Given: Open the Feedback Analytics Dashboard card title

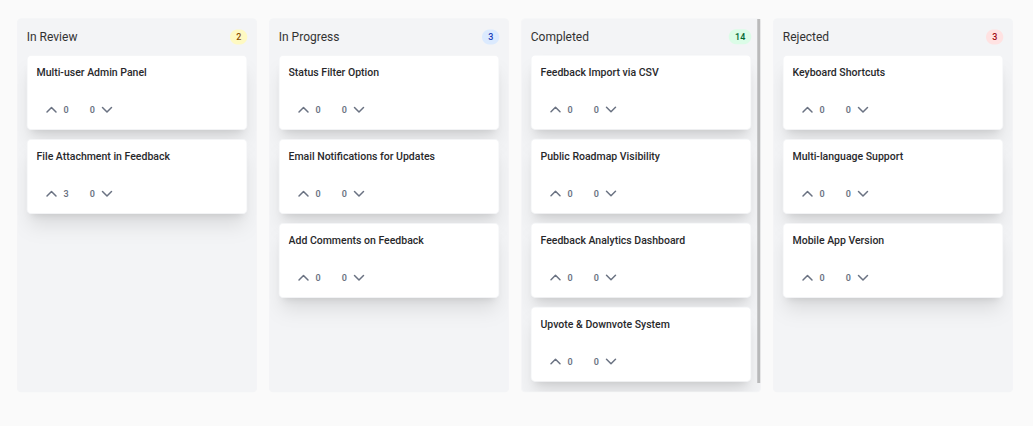Looking at the screenshot, I should point(612,240).
